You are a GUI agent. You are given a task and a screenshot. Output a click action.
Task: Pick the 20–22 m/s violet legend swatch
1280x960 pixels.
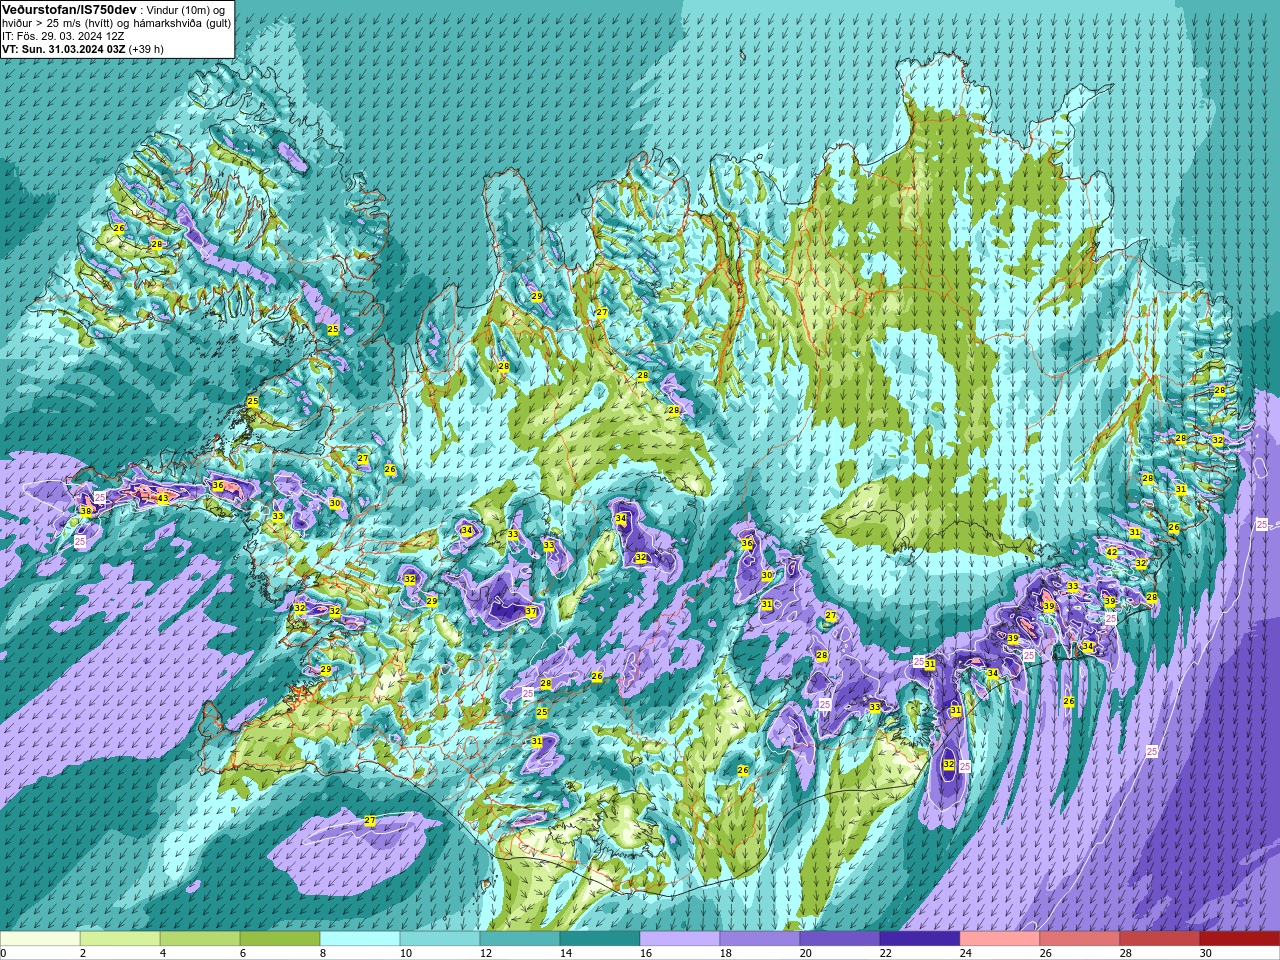(x=840, y=939)
